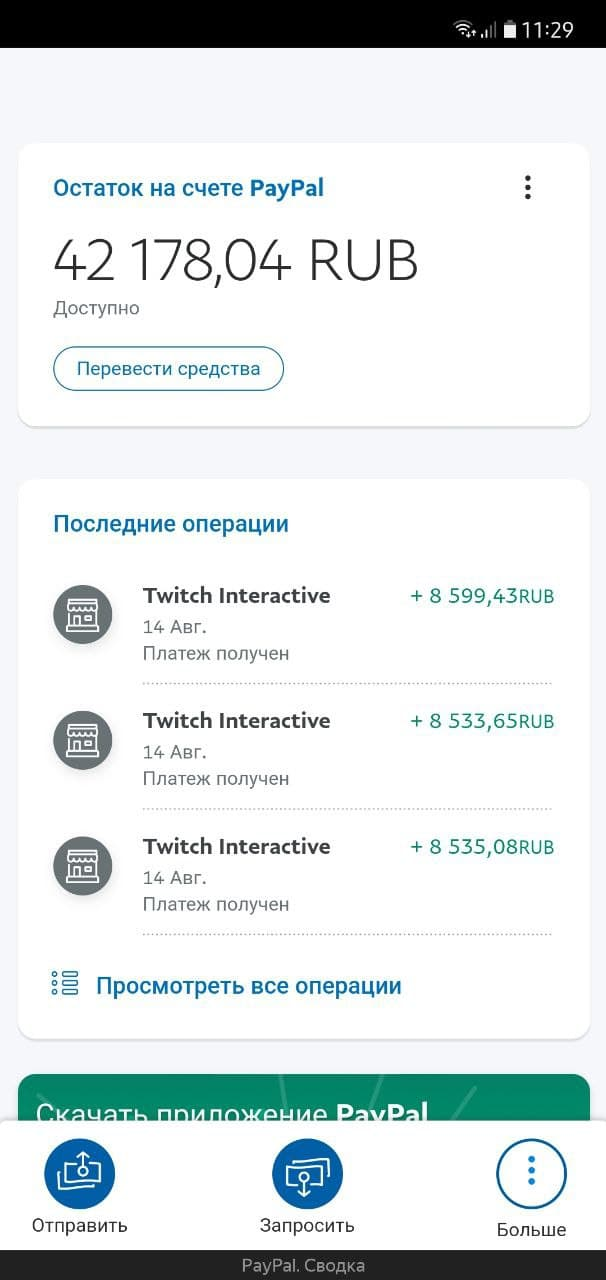The height and width of the screenshot is (1280, 606).
Task: Select the Отправить label in bottom navigation
Action: 79,1224
